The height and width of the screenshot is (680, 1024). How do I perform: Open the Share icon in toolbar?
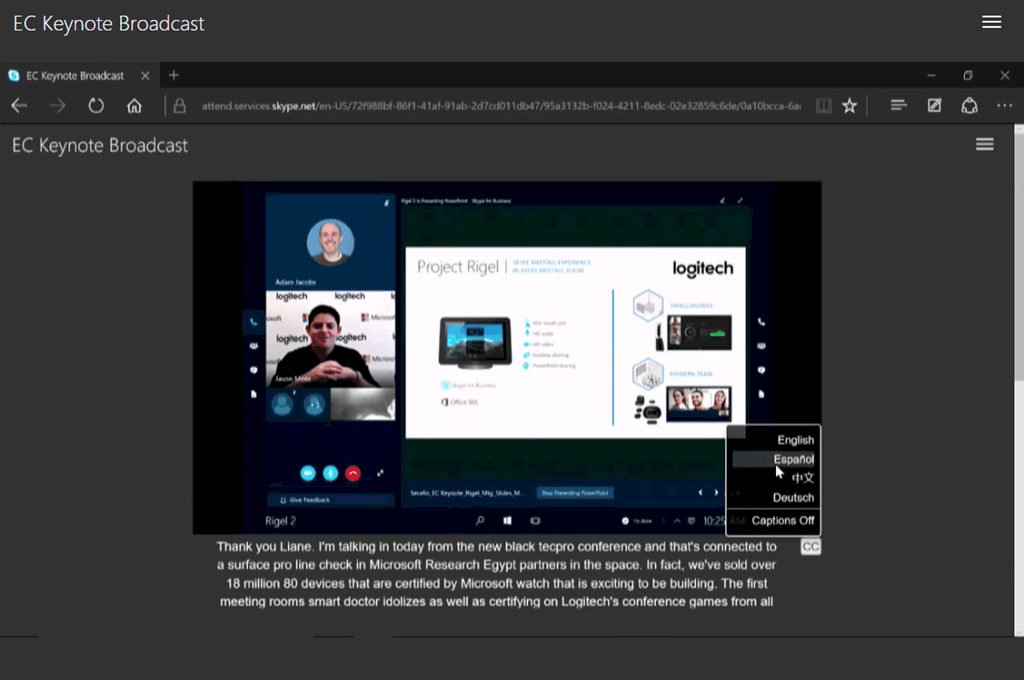click(x=969, y=106)
